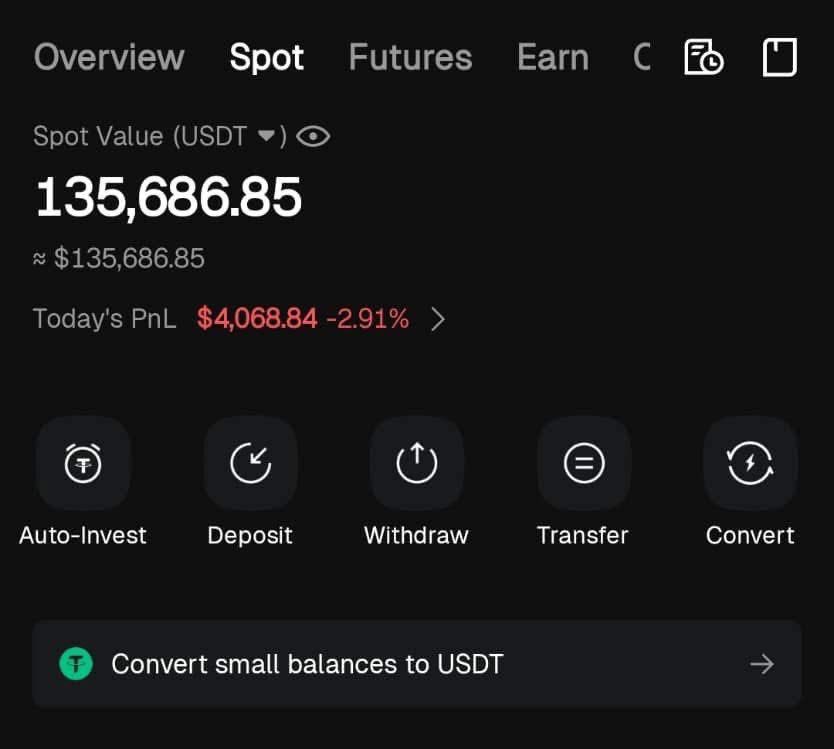Open the notebook icon at top right

pyautogui.click(x=779, y=58)
